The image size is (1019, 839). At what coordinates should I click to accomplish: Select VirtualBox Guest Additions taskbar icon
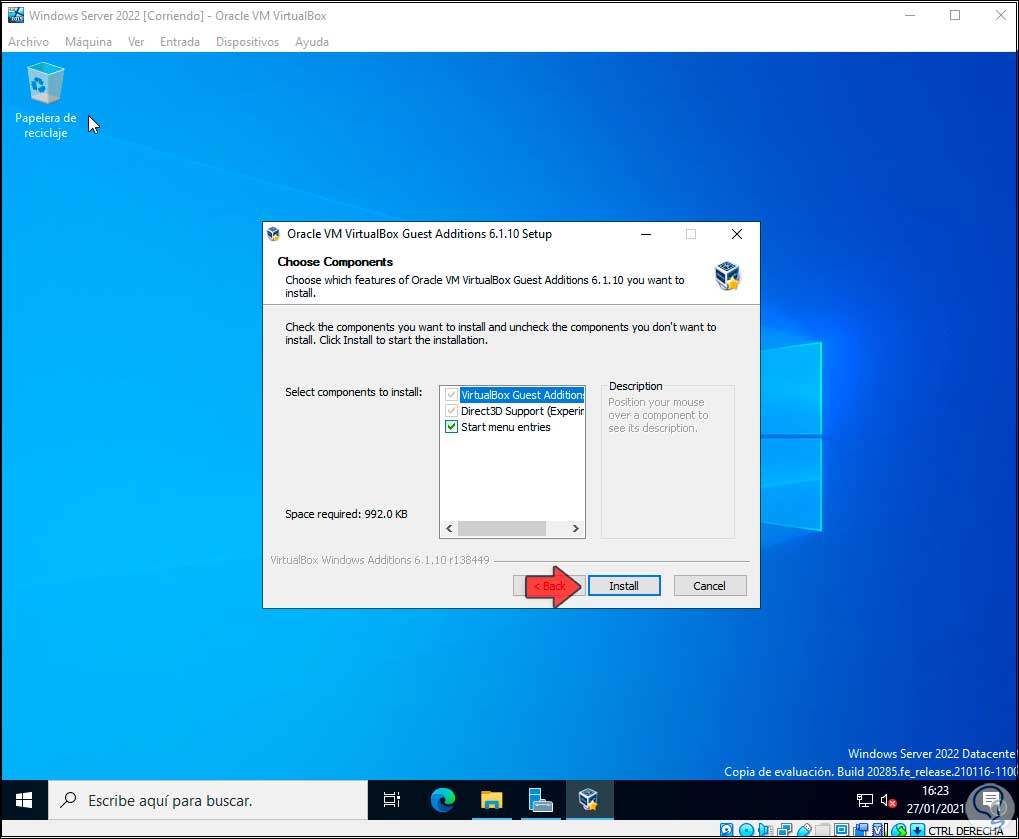[589, 800]
